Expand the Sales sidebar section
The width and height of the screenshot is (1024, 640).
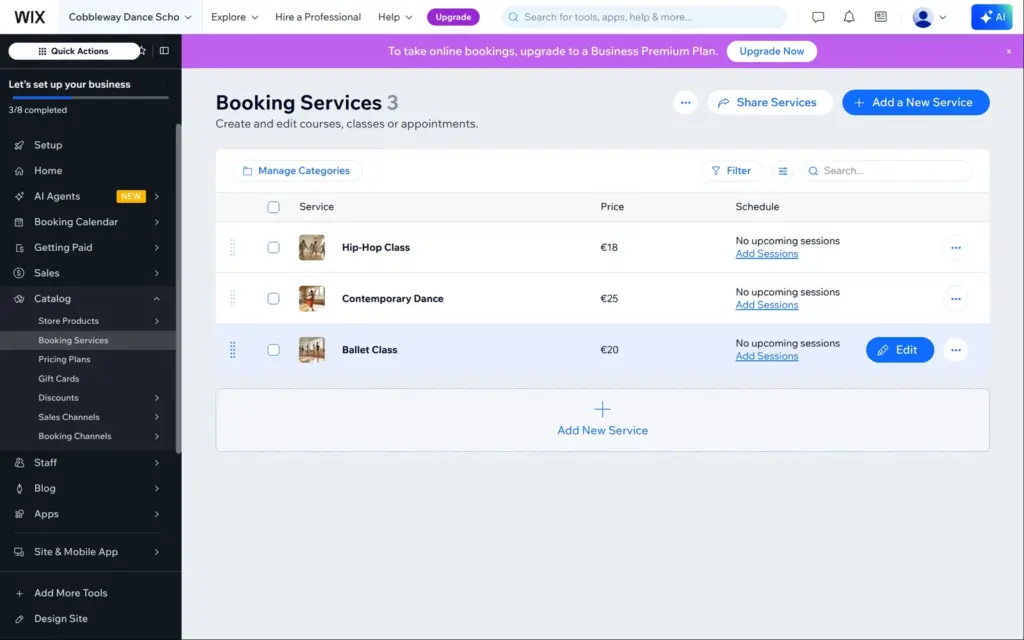point(157,273)
